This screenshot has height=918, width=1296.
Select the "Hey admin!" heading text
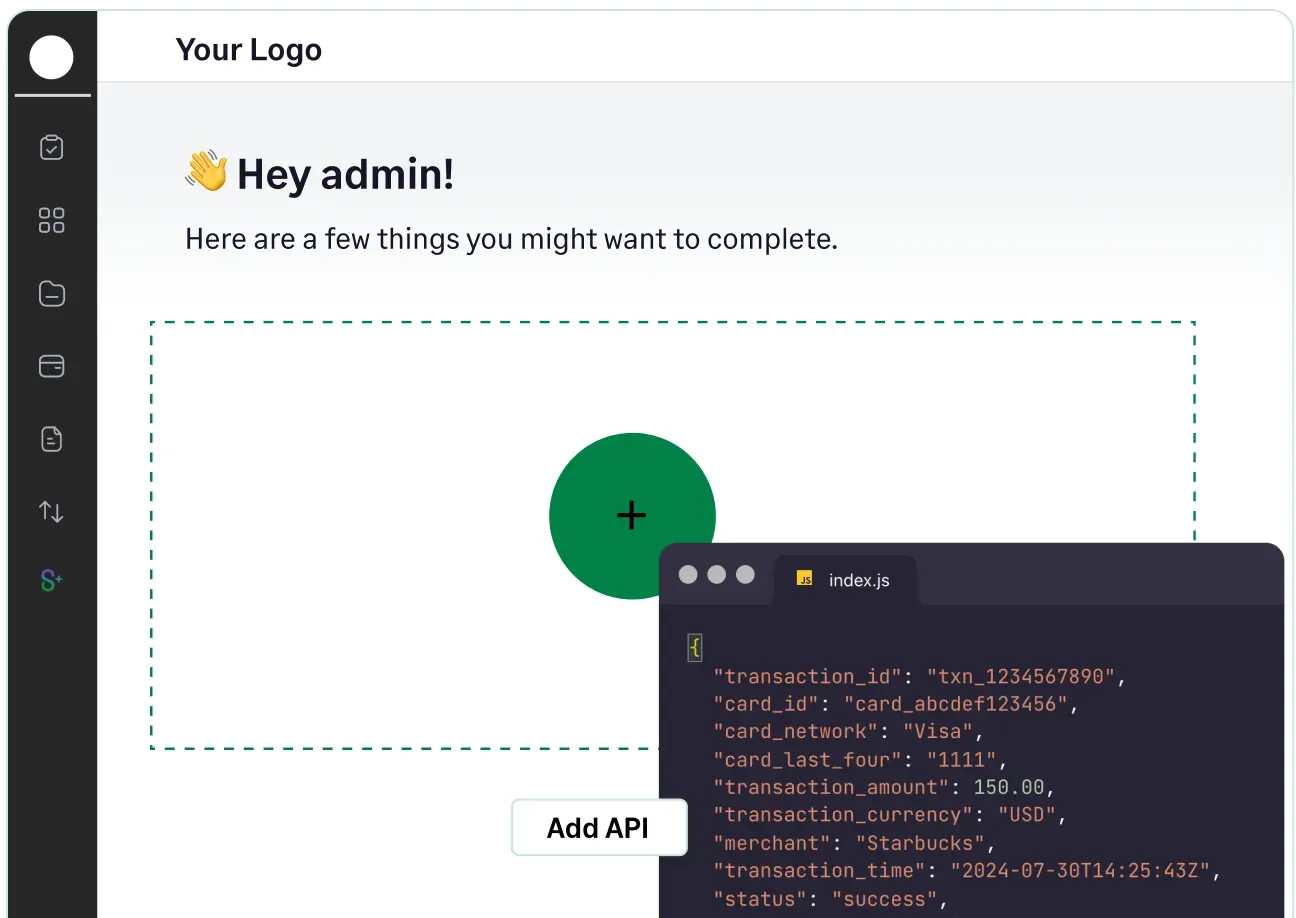pos(345,174)
